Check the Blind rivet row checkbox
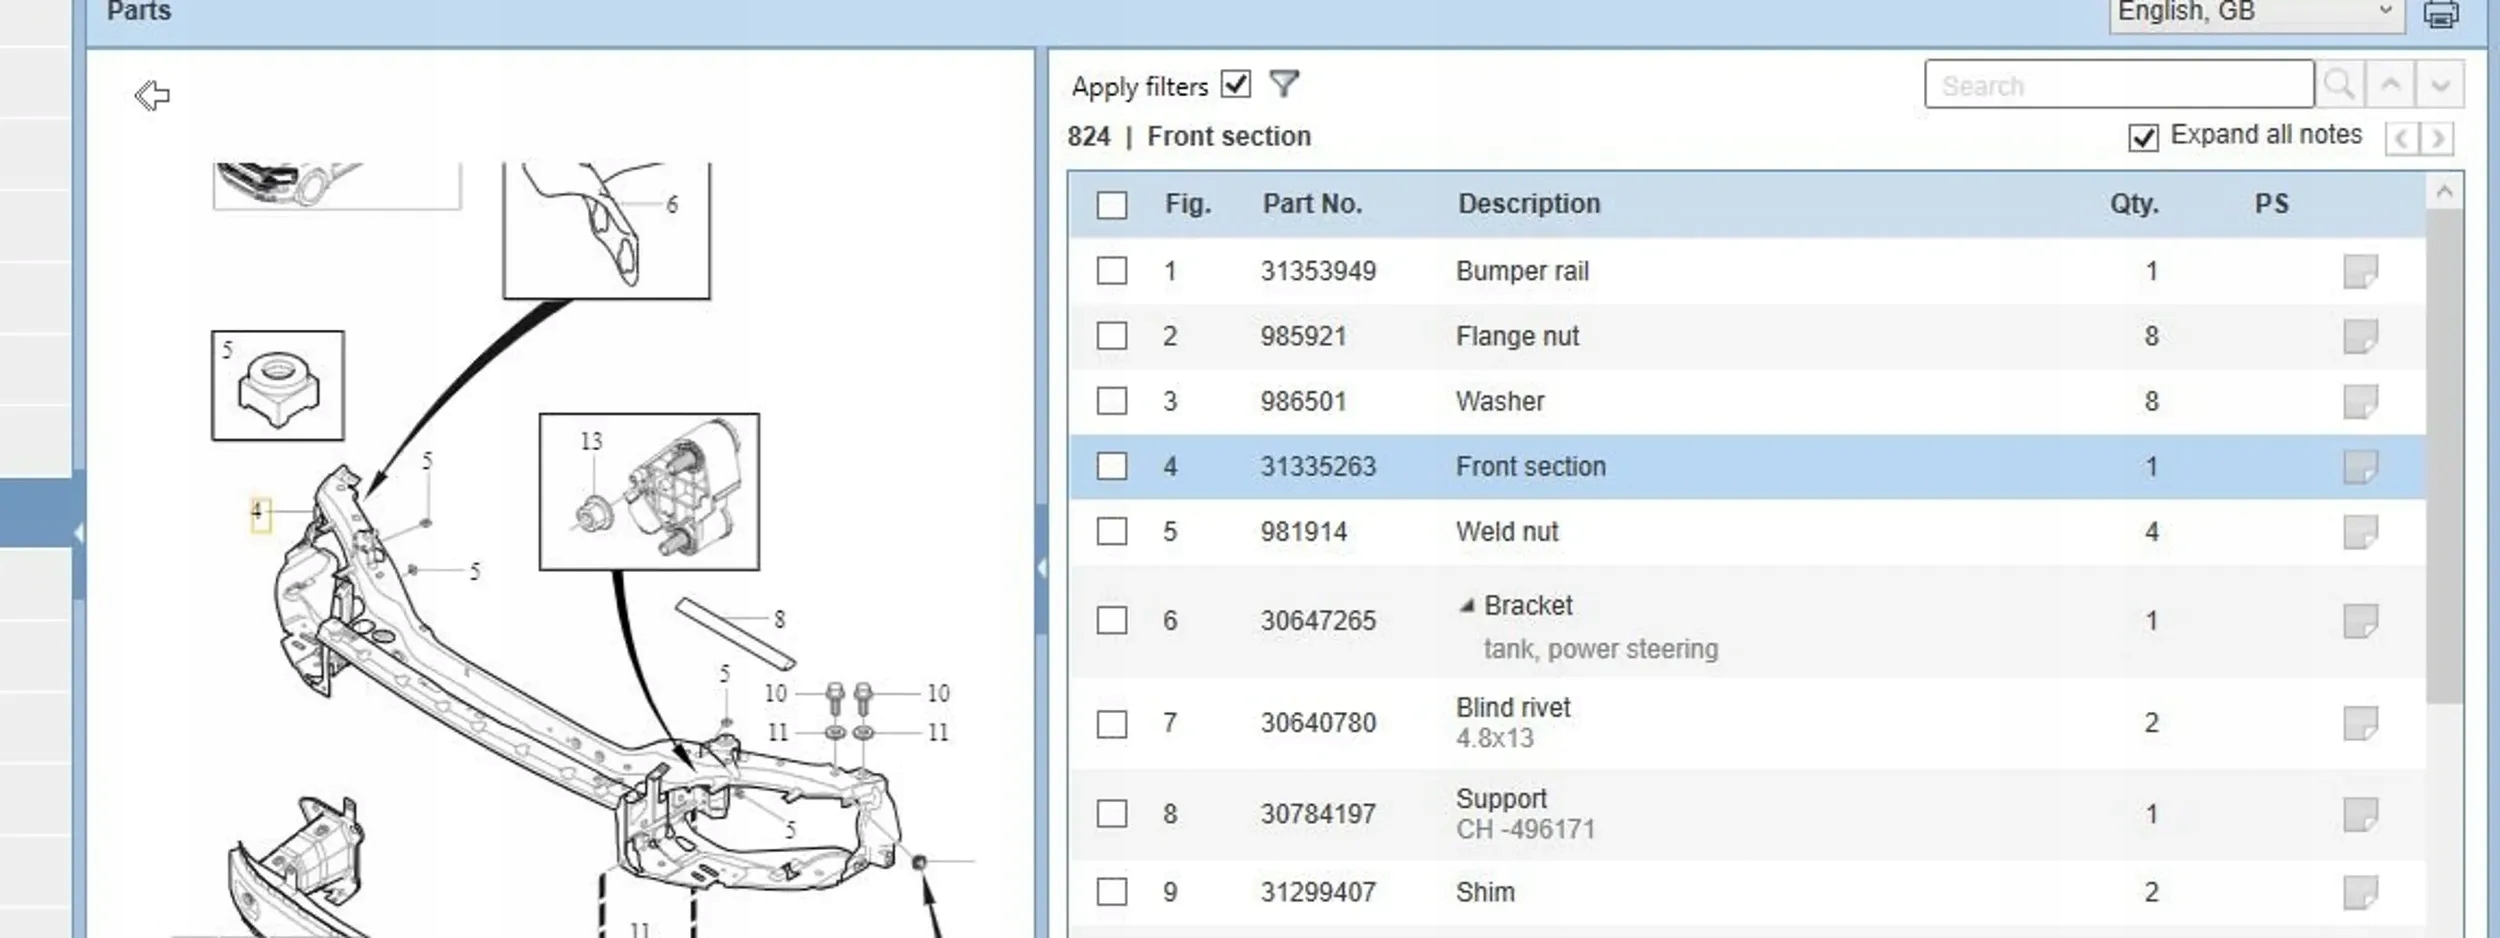 [1112, 723]
